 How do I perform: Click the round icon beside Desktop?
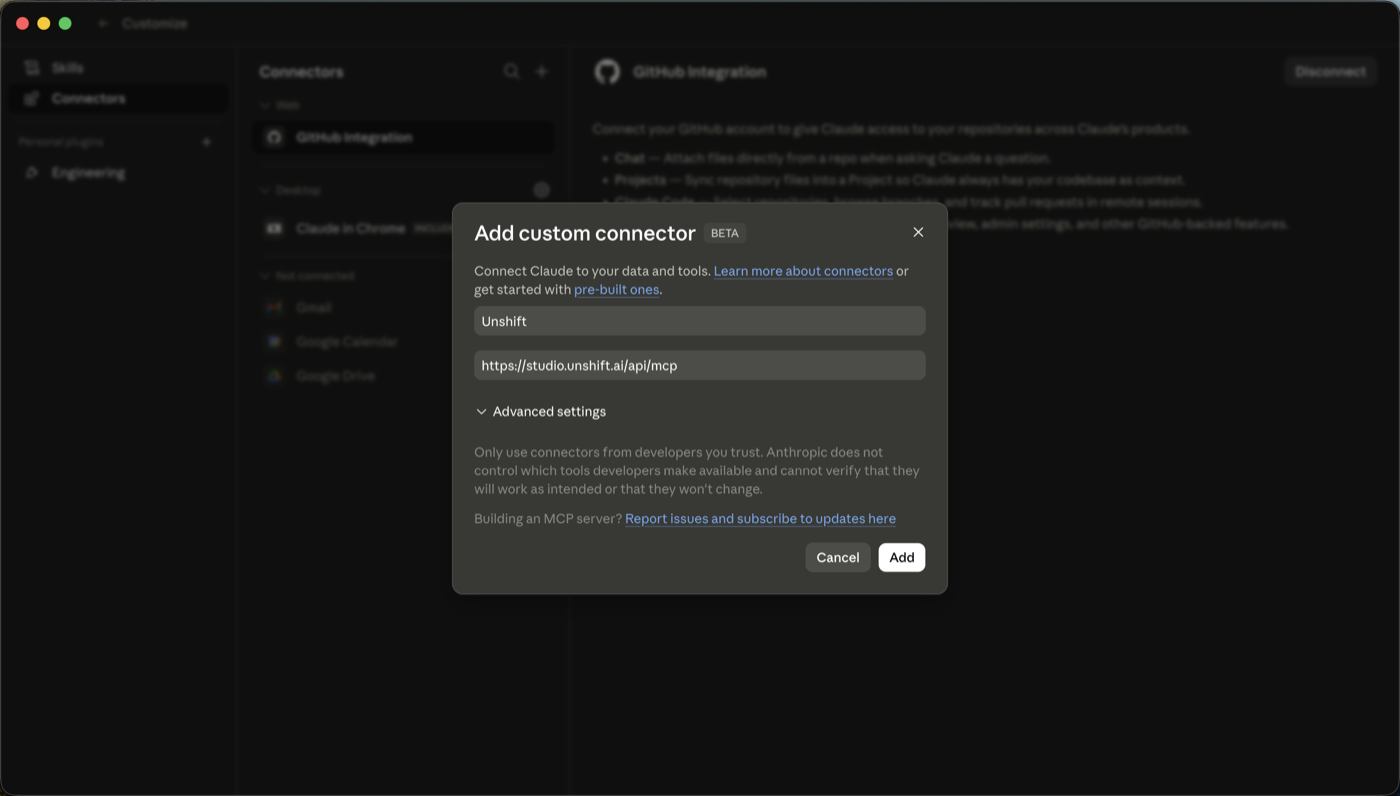541,190
